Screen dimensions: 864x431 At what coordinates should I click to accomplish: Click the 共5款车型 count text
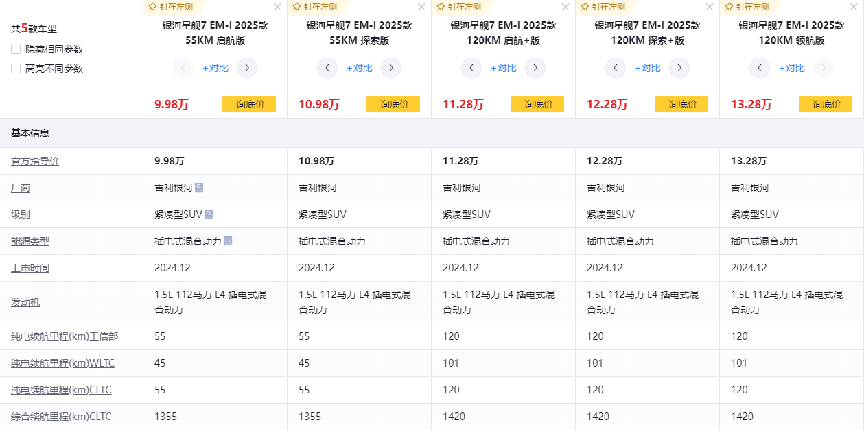tap(34, 28)
